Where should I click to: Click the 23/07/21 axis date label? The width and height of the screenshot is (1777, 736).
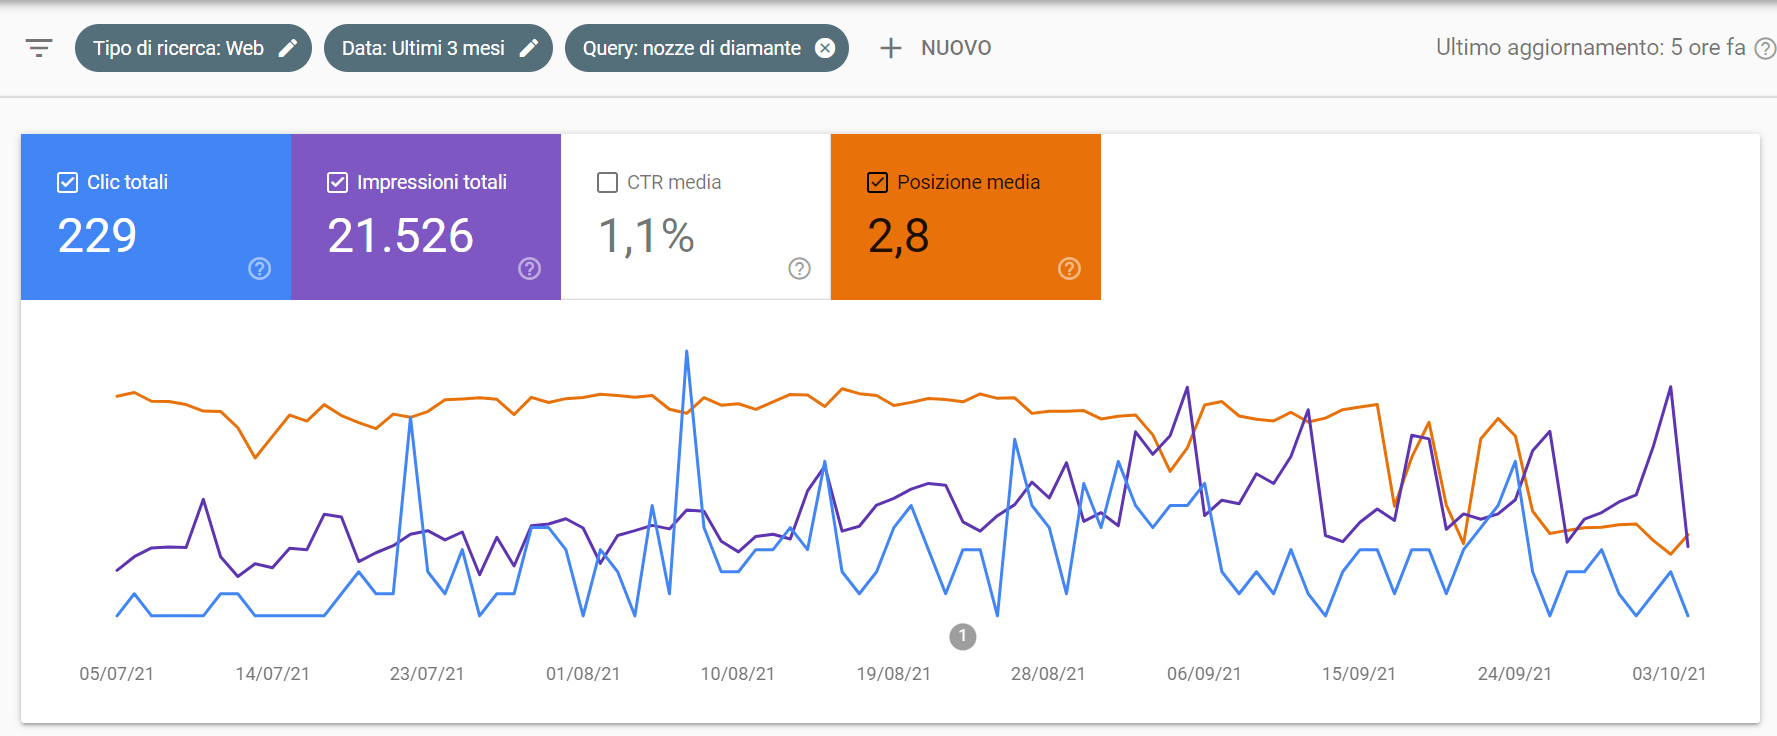[x=427, y=674]
